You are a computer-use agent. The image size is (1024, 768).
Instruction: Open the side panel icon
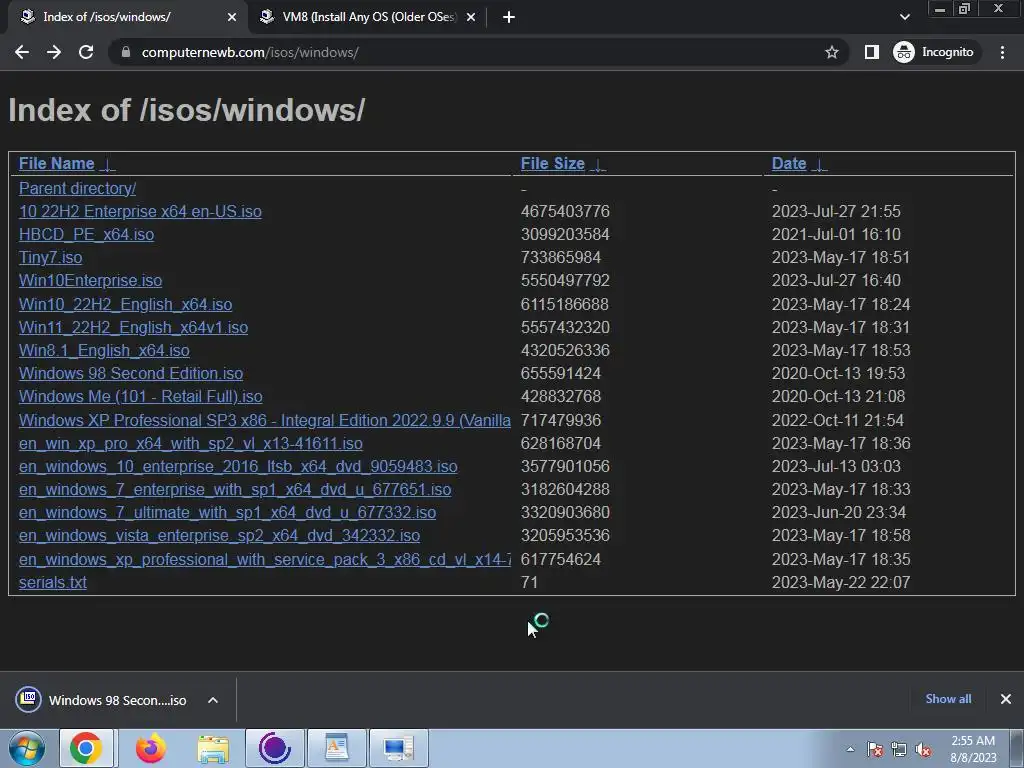[871, 52]
